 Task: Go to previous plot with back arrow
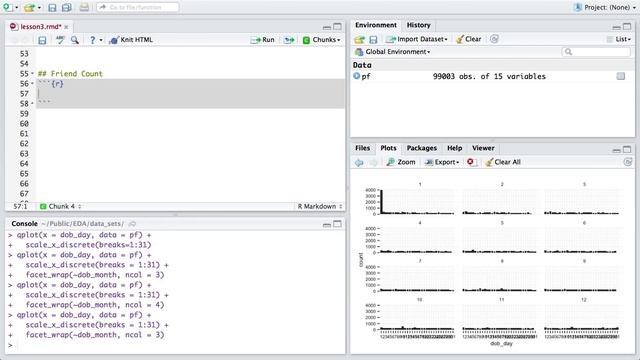coord(359,162)
